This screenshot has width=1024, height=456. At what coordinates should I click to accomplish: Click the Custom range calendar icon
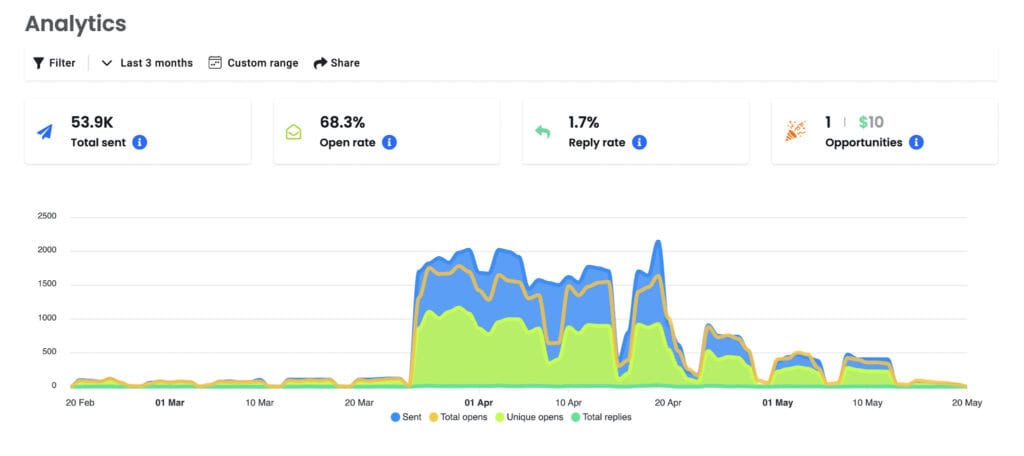[x=214, y=63]
